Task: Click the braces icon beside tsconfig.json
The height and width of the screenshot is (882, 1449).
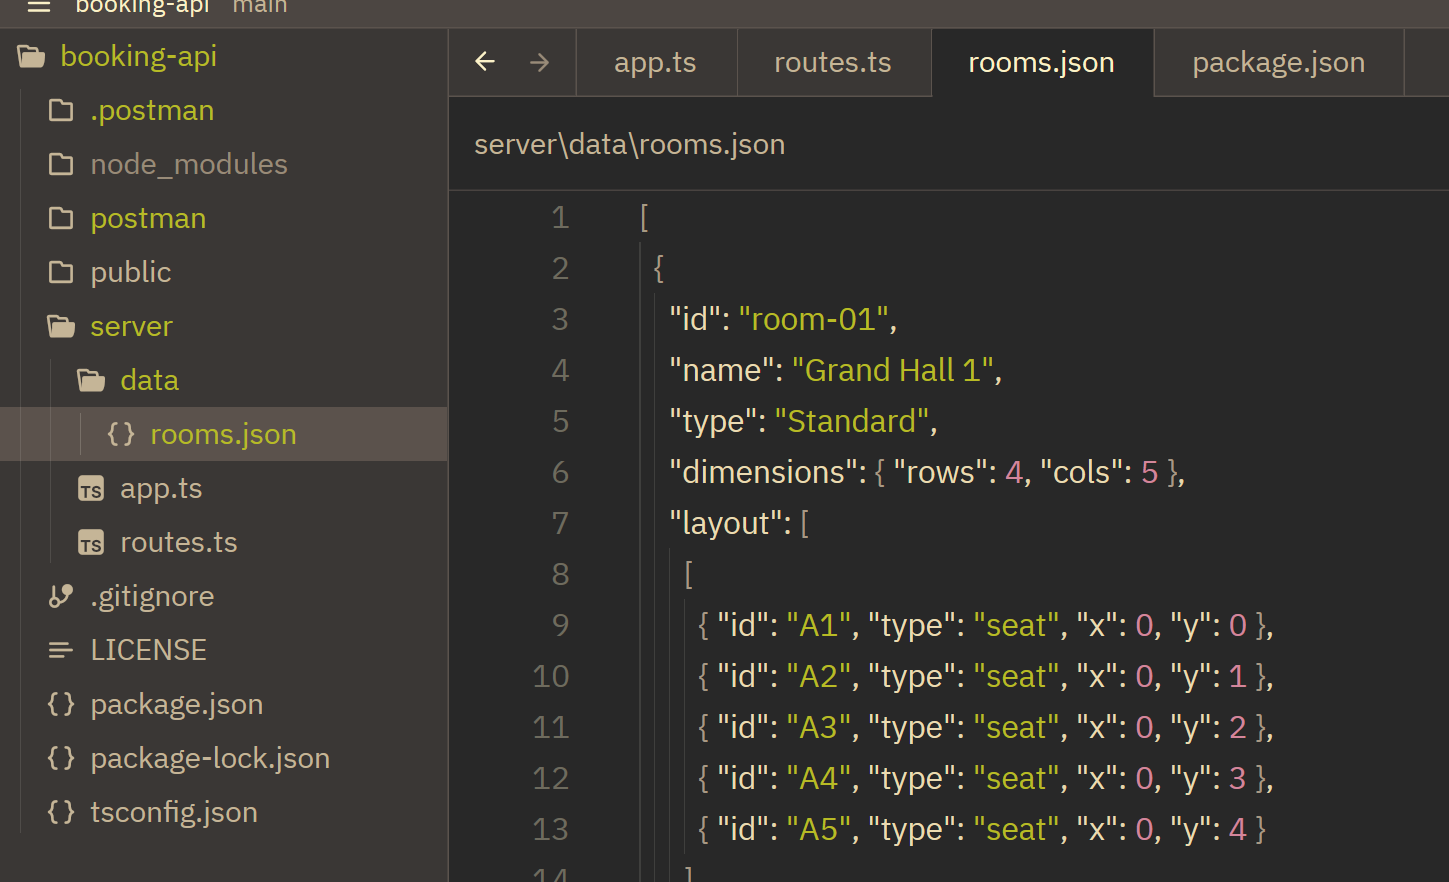Action: pyautogui.click(x=61, y=812)
